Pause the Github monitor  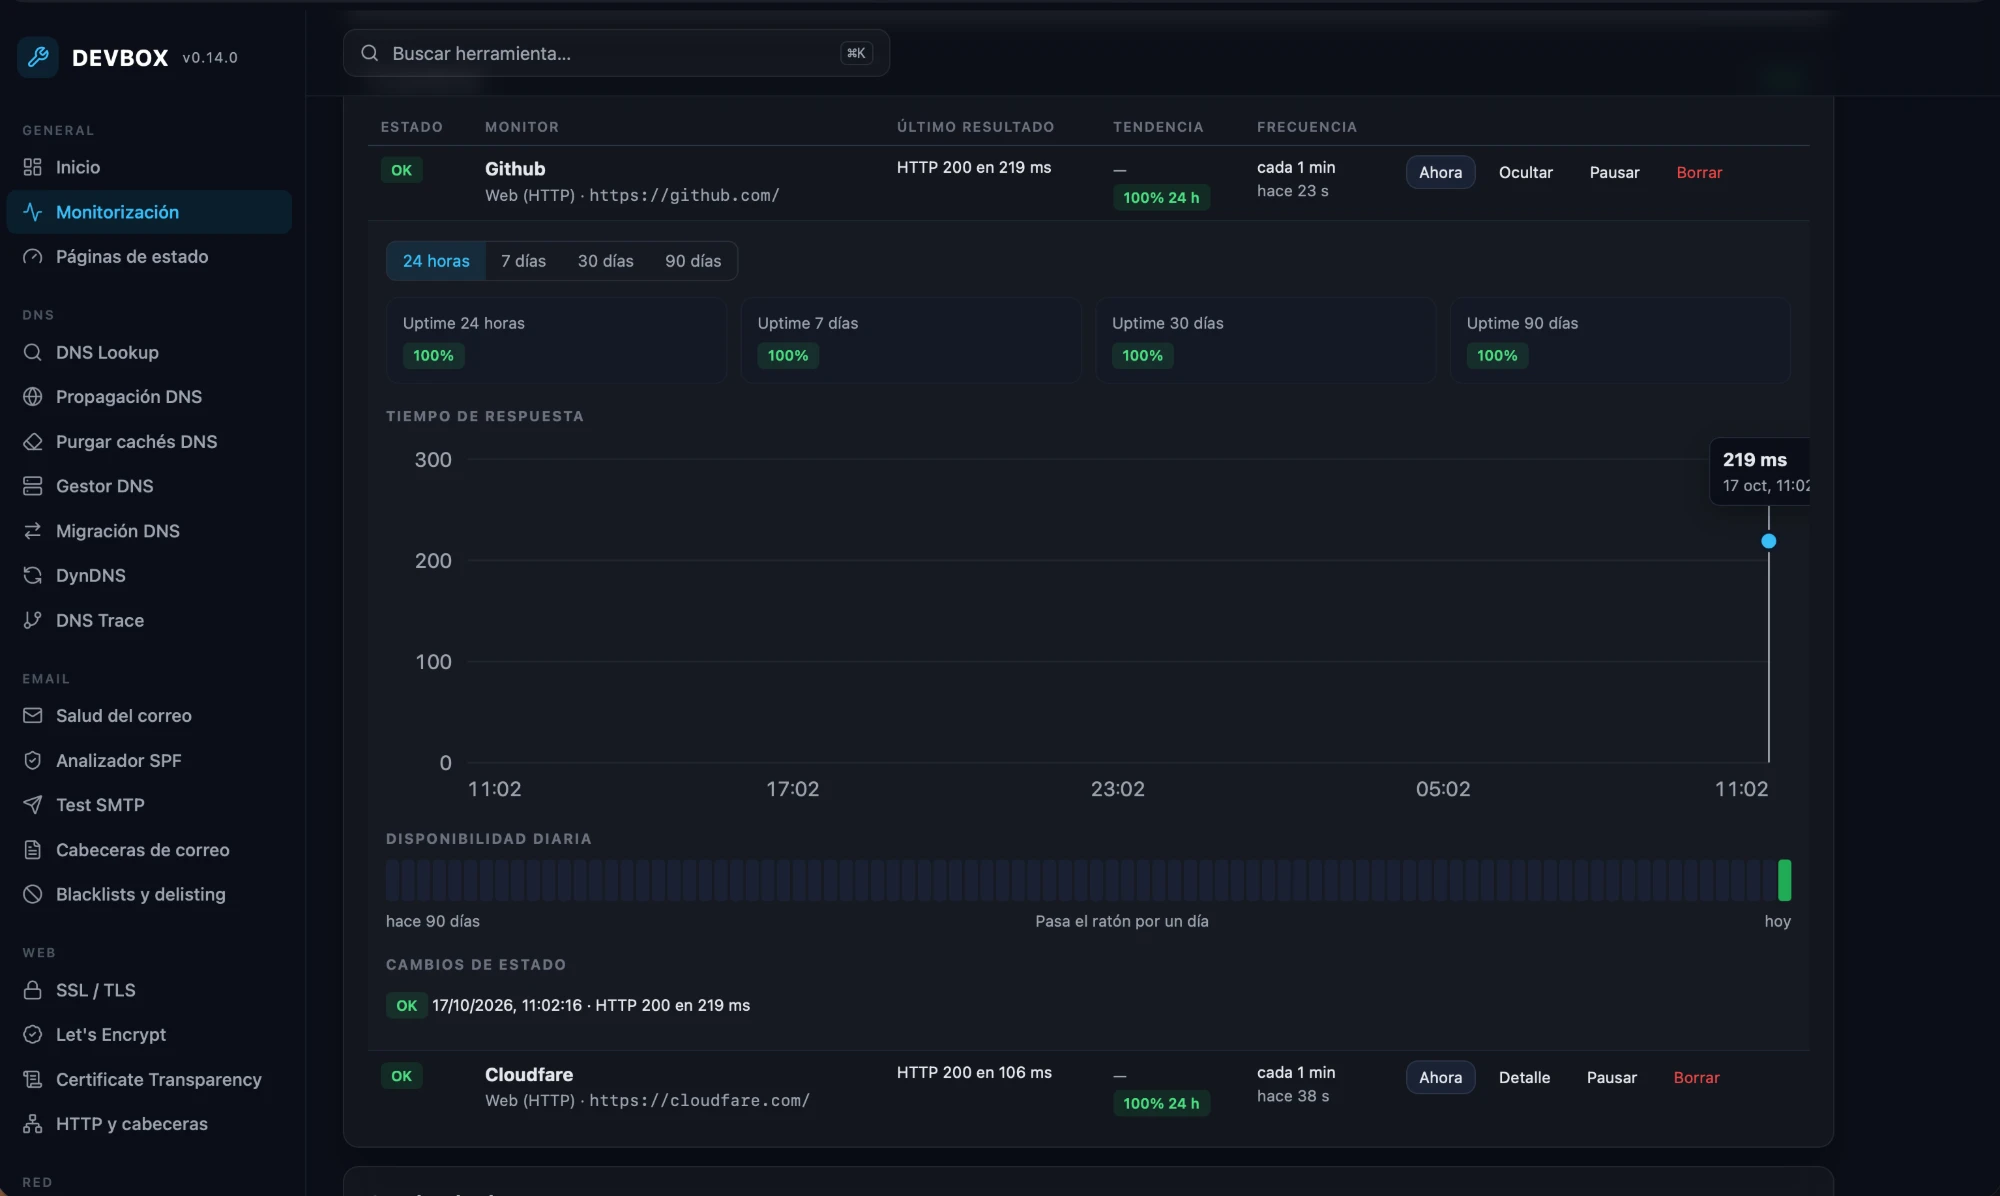point(1614,172)
